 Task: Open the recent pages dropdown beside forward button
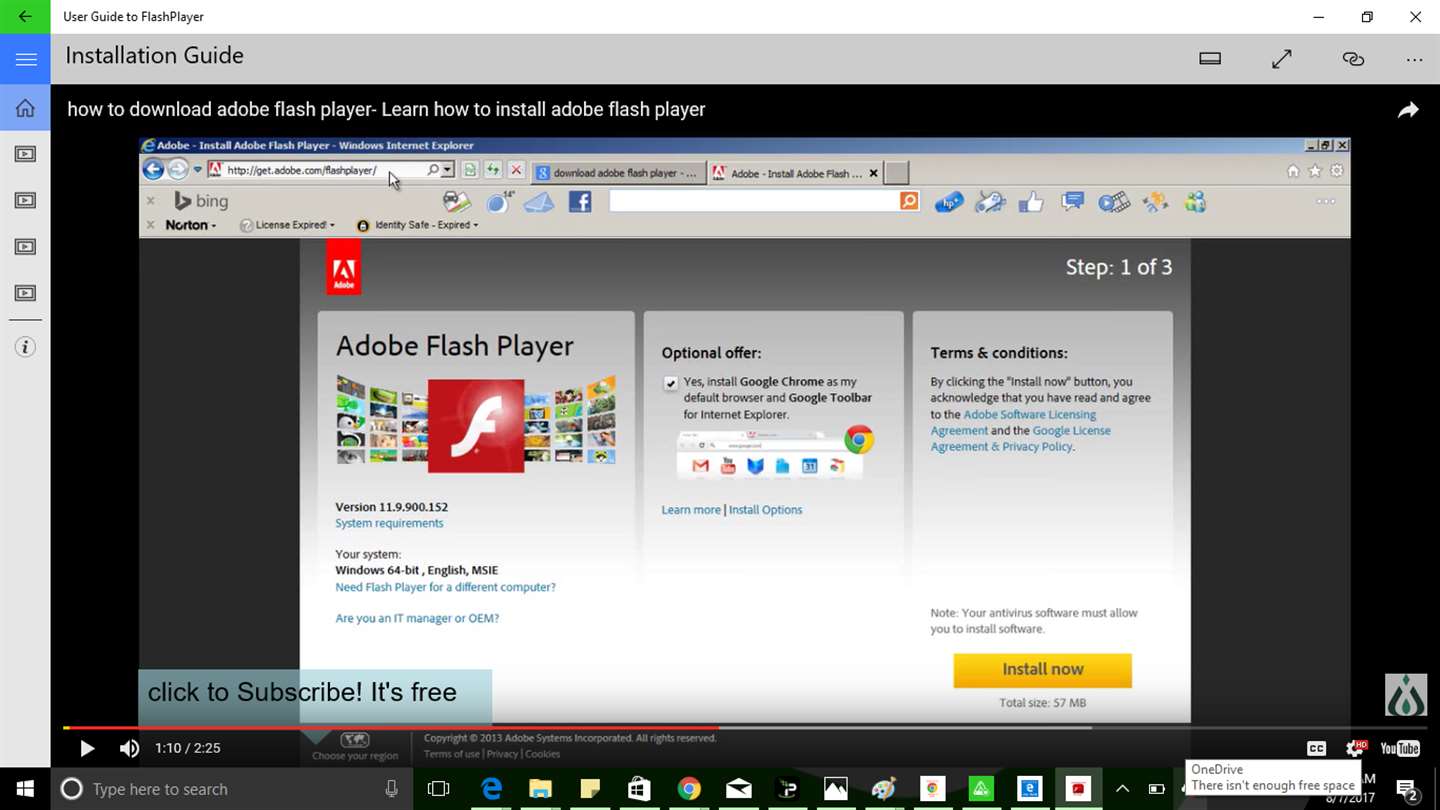(x=198, y=171)
